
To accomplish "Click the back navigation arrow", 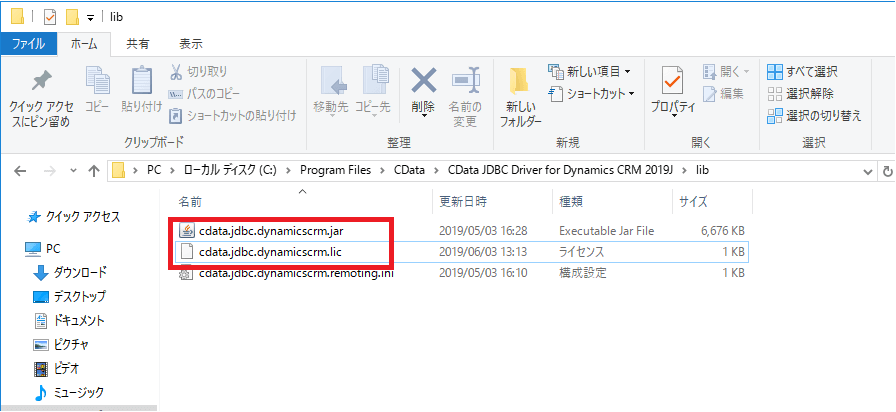I will [x=19, y=170].
